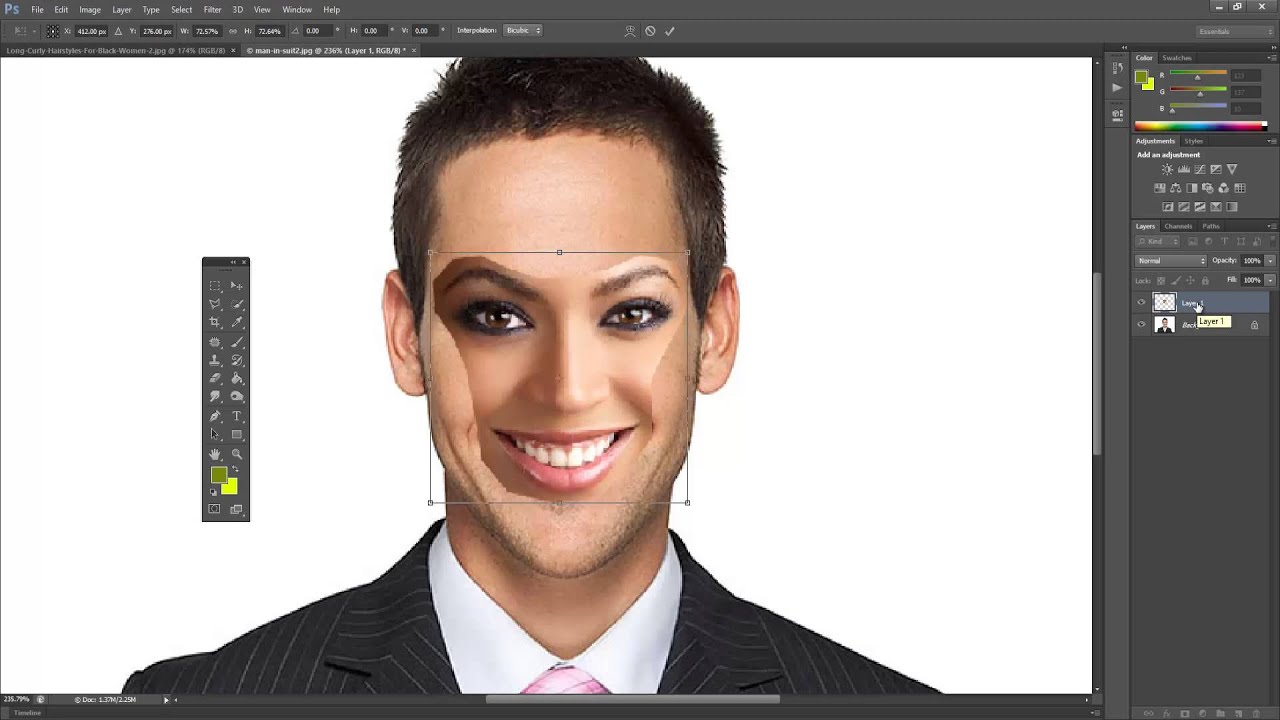Set reference point location grid

[53, 31]
